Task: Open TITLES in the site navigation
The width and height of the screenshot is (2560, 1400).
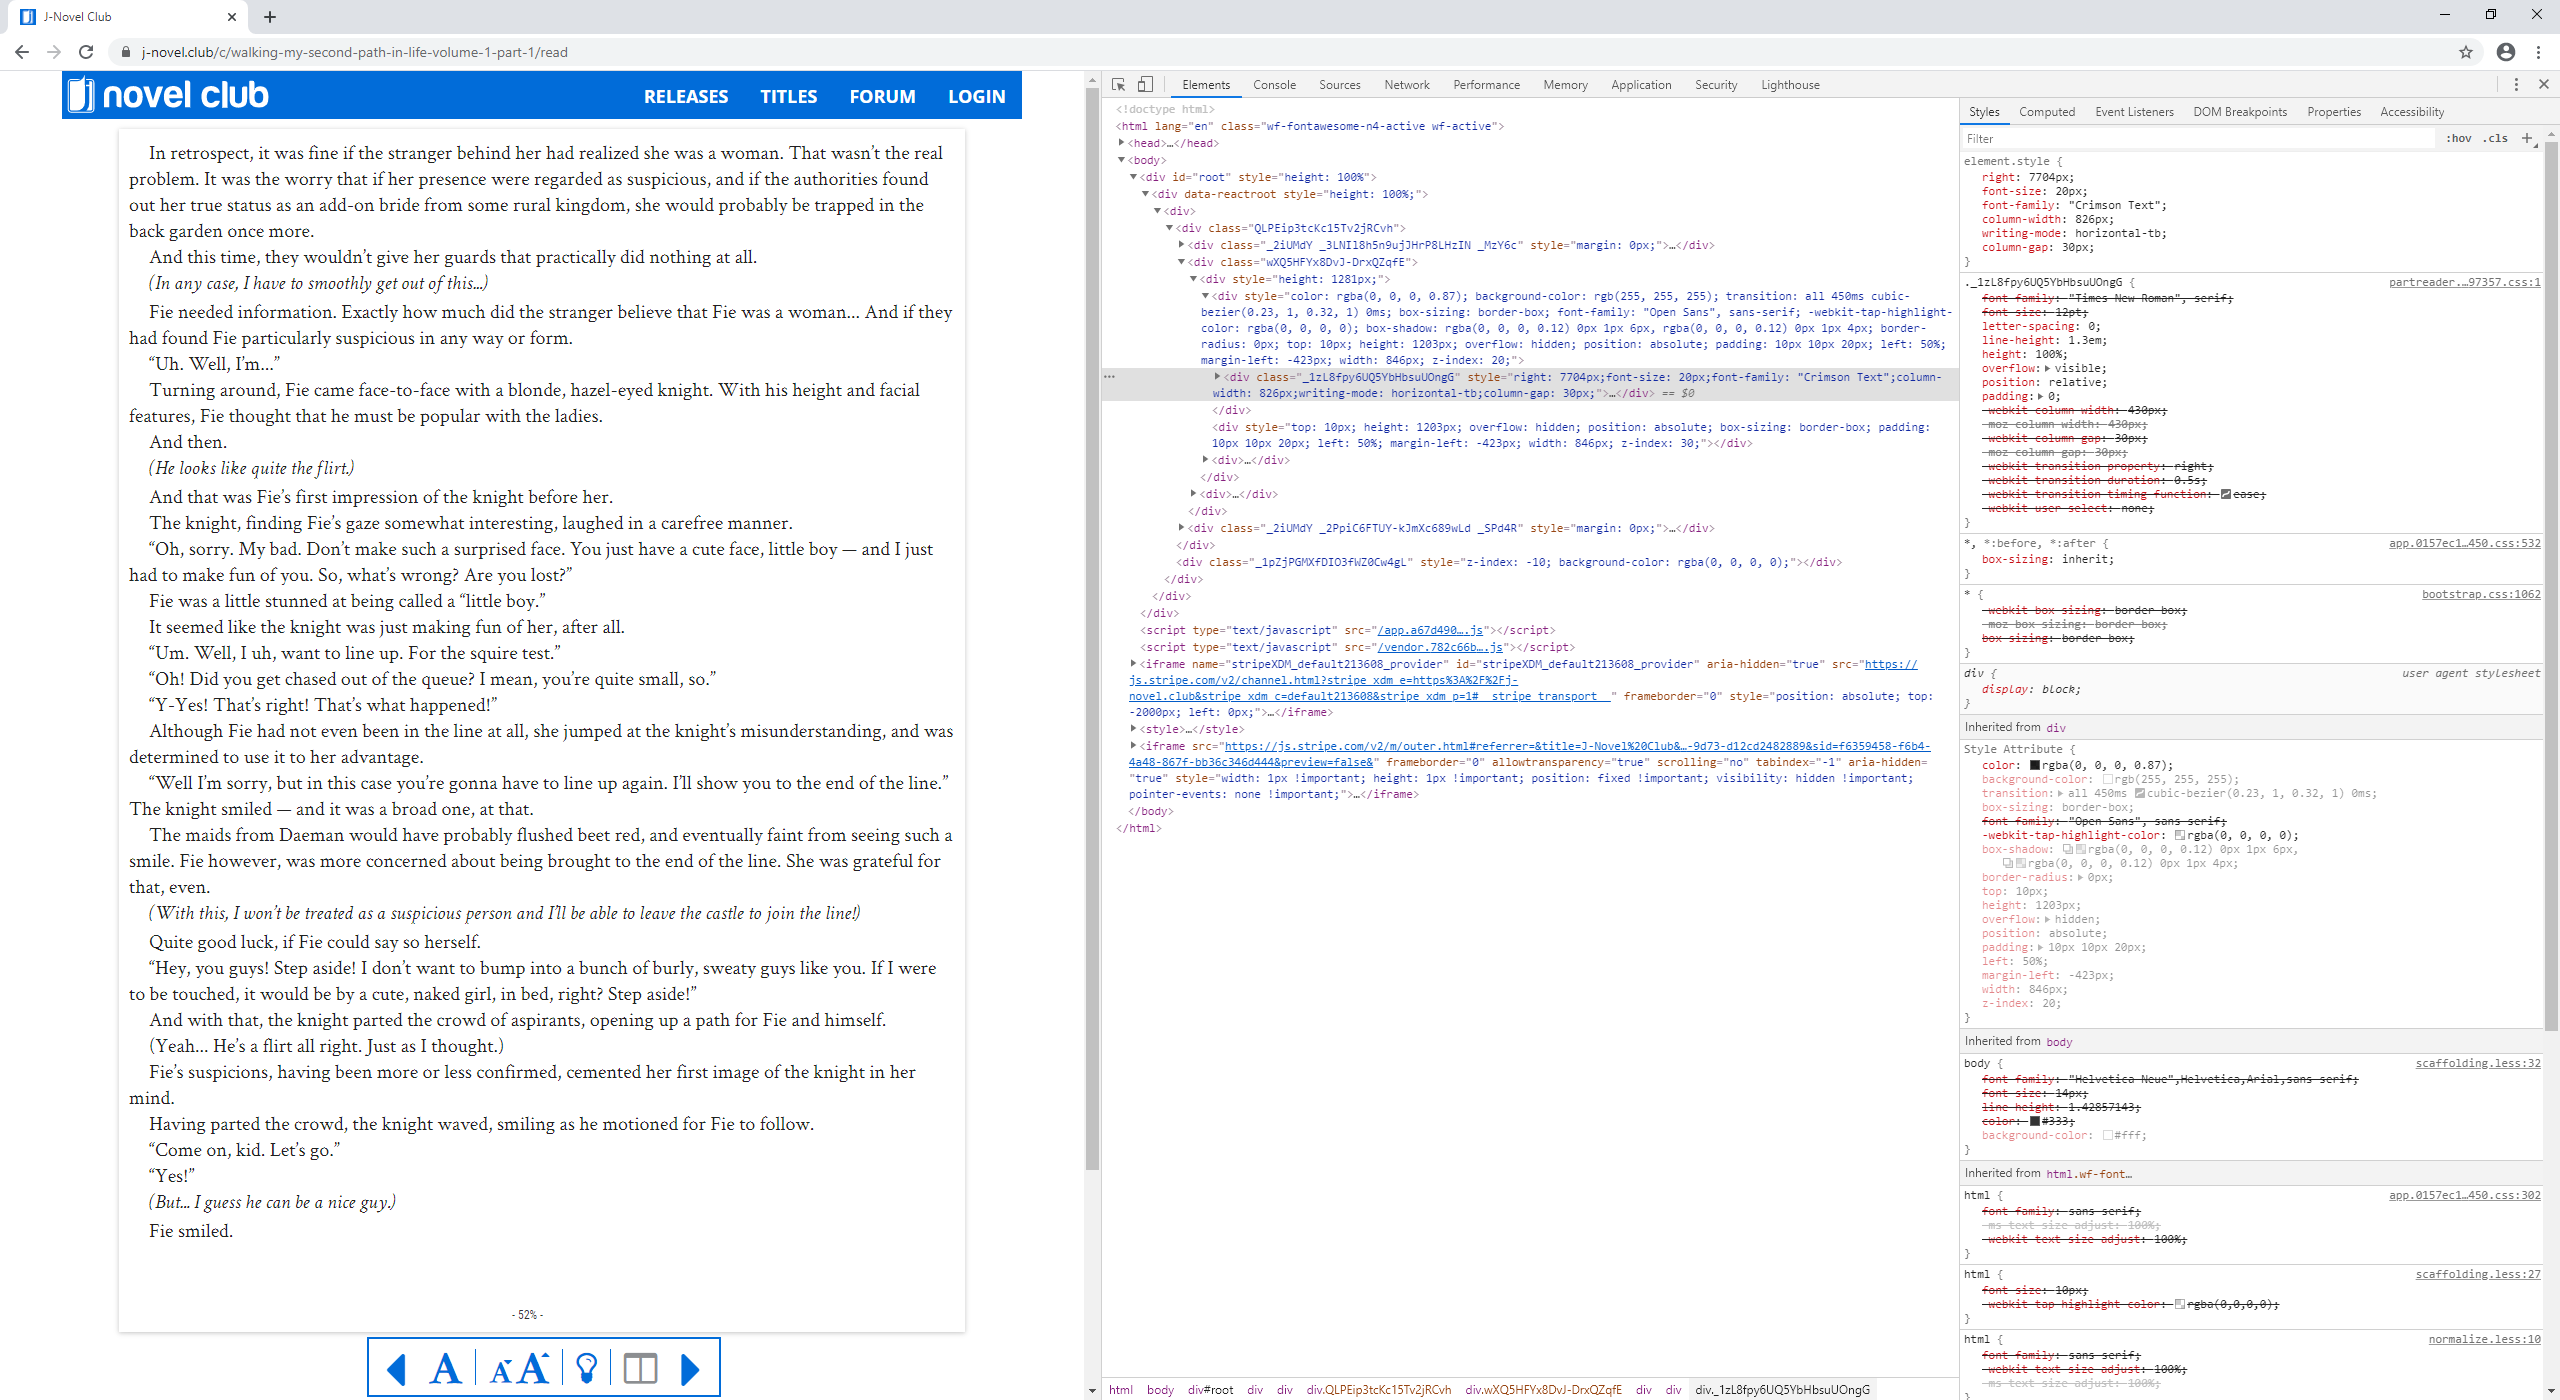Action: [788, 96]
